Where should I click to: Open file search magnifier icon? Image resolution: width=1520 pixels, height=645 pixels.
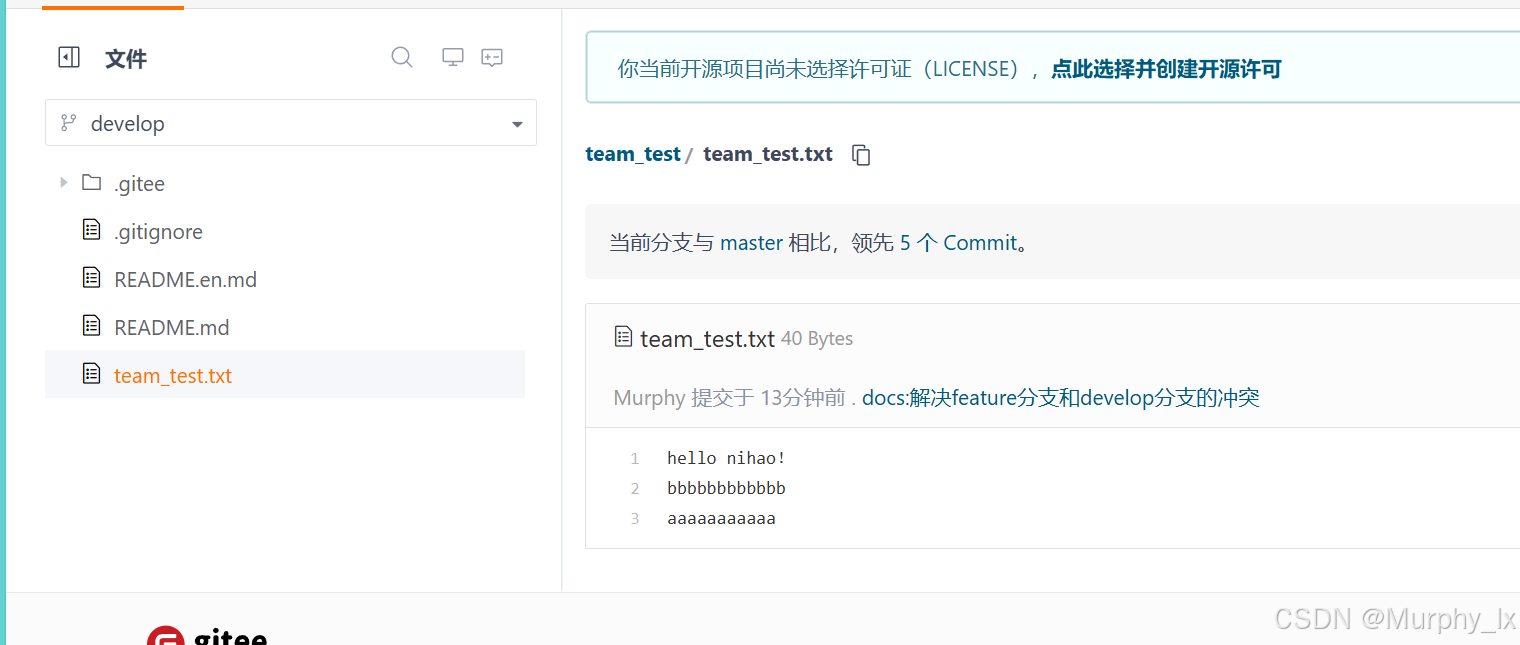(402, 57)
